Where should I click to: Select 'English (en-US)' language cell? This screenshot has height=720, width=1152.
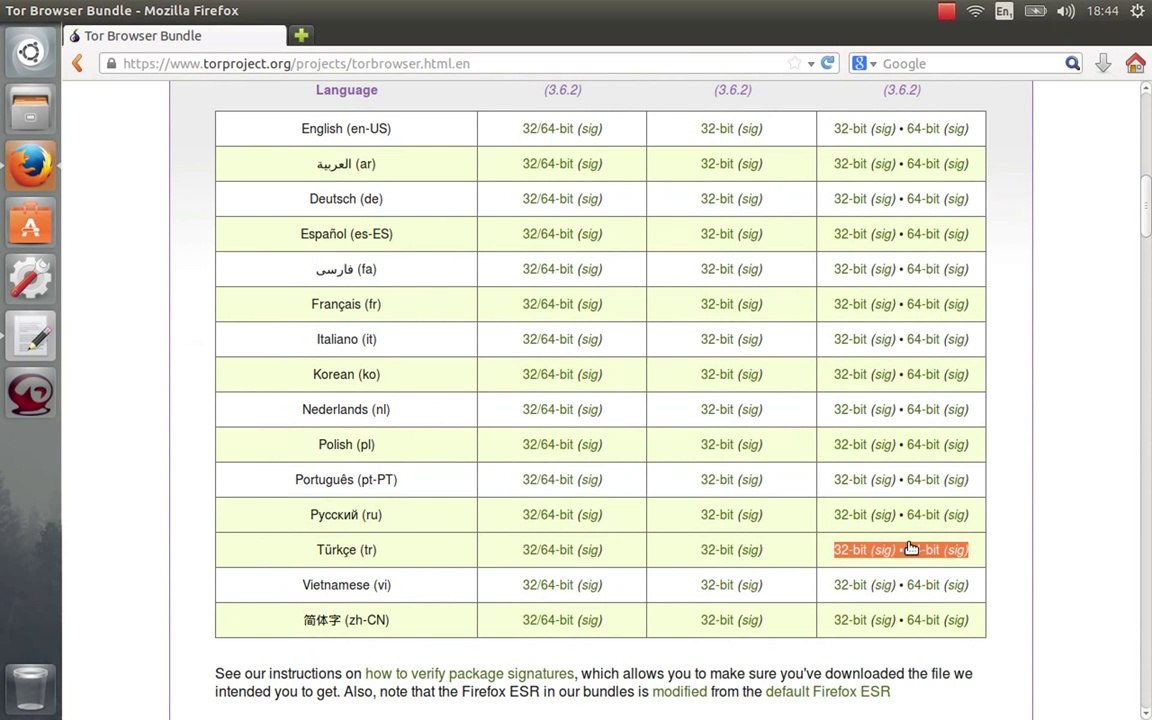pyautogui.click(x=346, y=129)
